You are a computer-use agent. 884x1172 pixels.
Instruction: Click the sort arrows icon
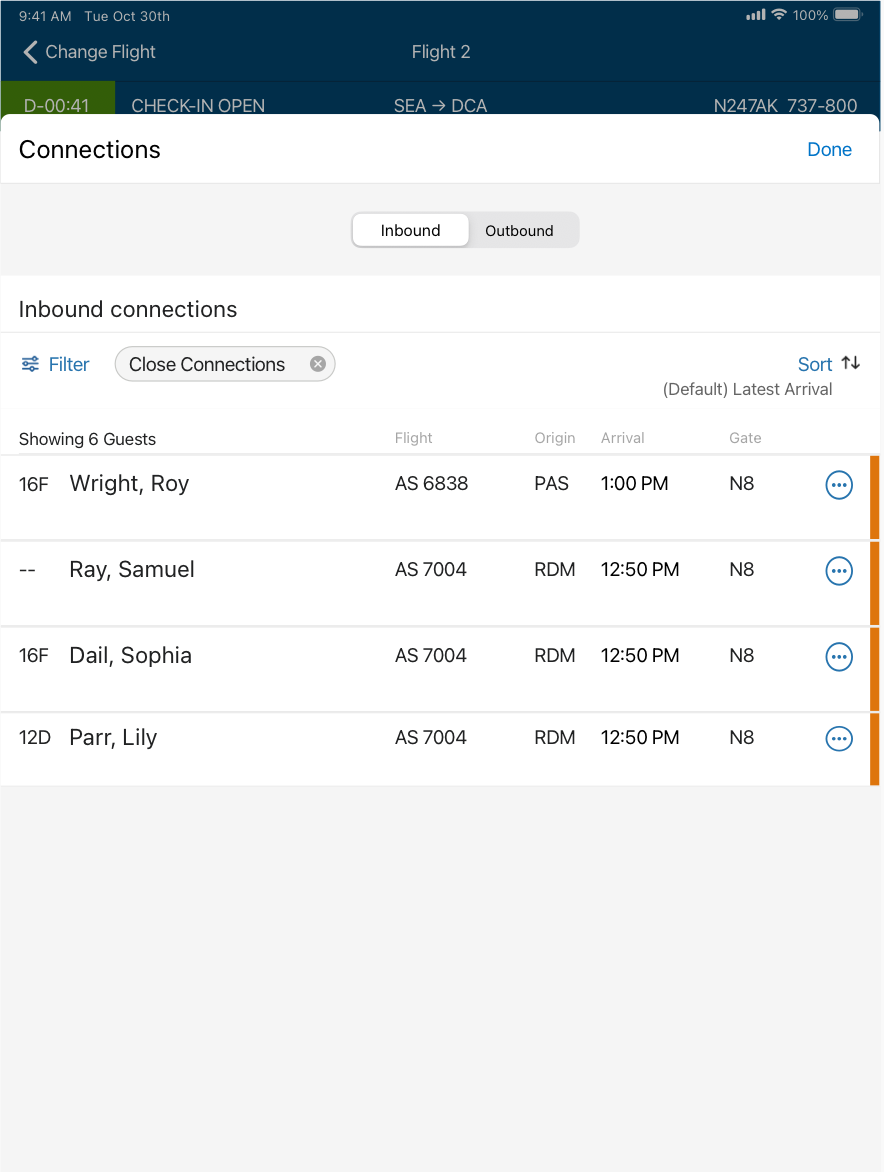(x=850, y=363)
